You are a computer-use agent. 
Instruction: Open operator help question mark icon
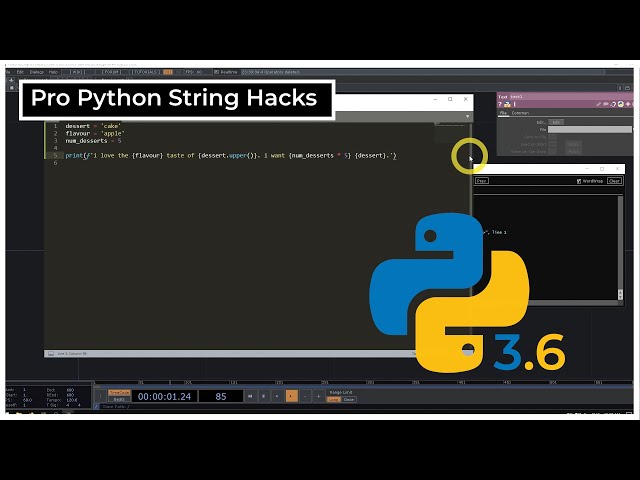coord(500,104)
